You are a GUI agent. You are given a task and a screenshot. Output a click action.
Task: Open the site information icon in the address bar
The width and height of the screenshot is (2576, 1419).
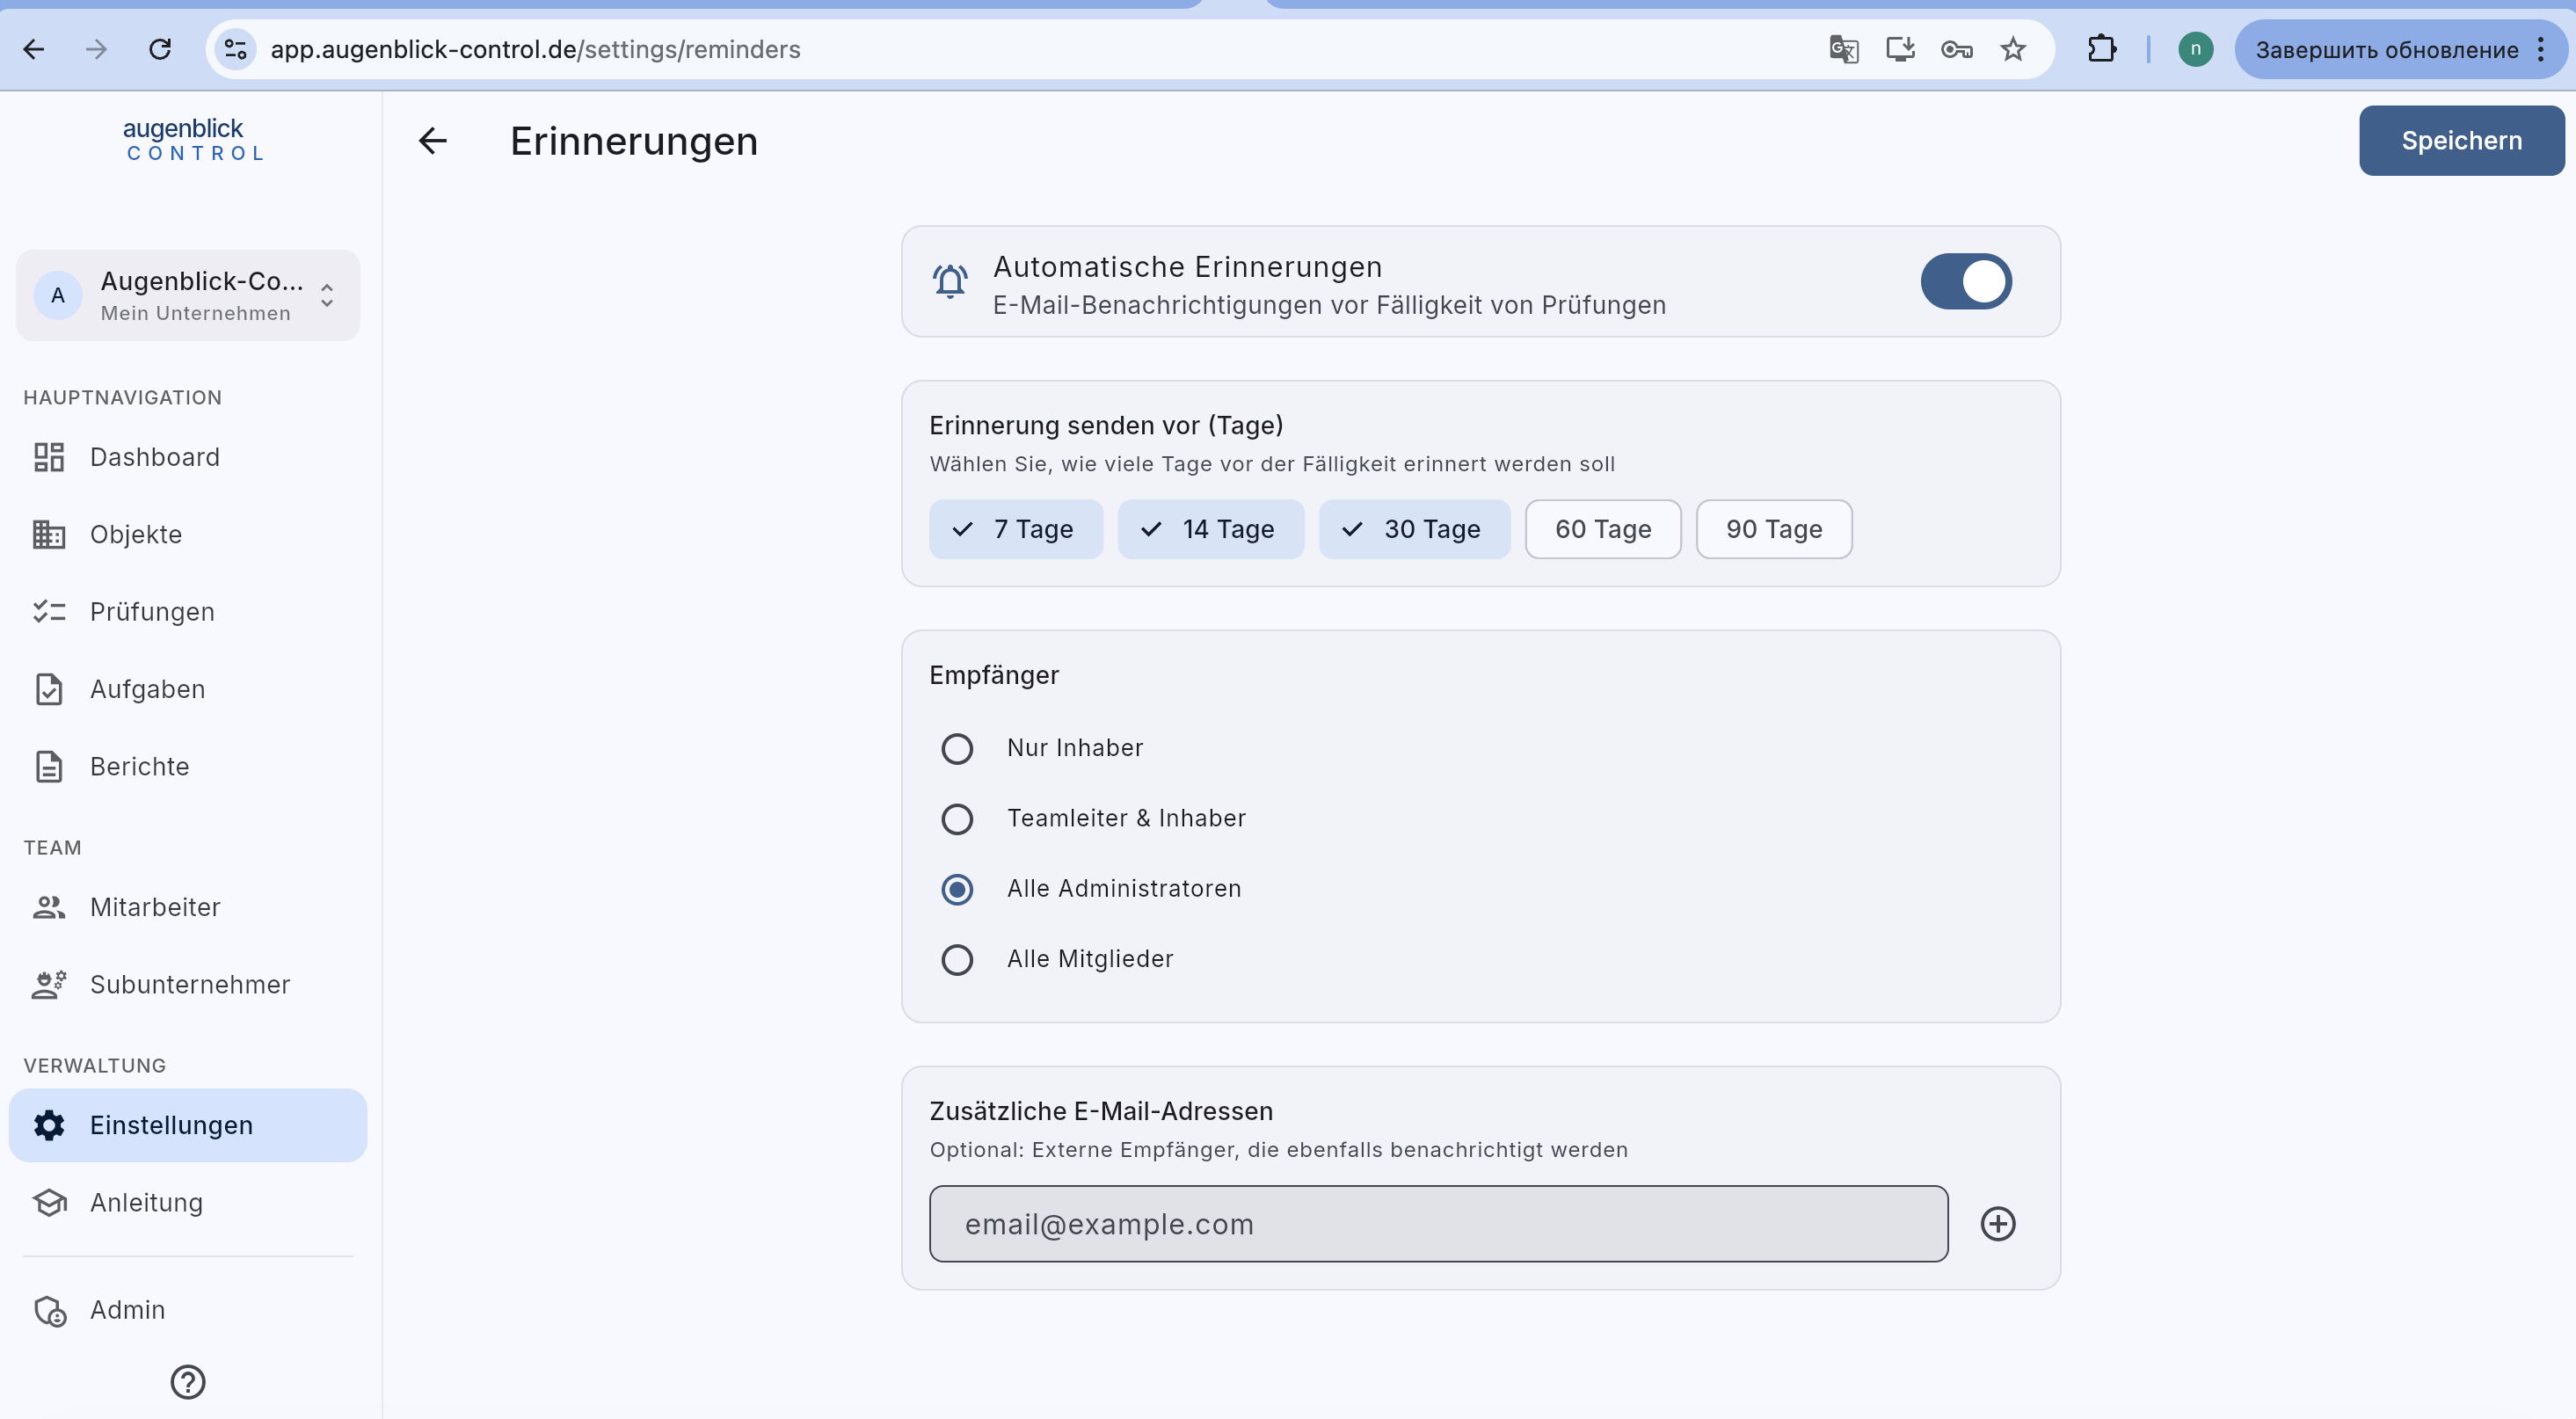pyautogui.click(x=236, y=49)
